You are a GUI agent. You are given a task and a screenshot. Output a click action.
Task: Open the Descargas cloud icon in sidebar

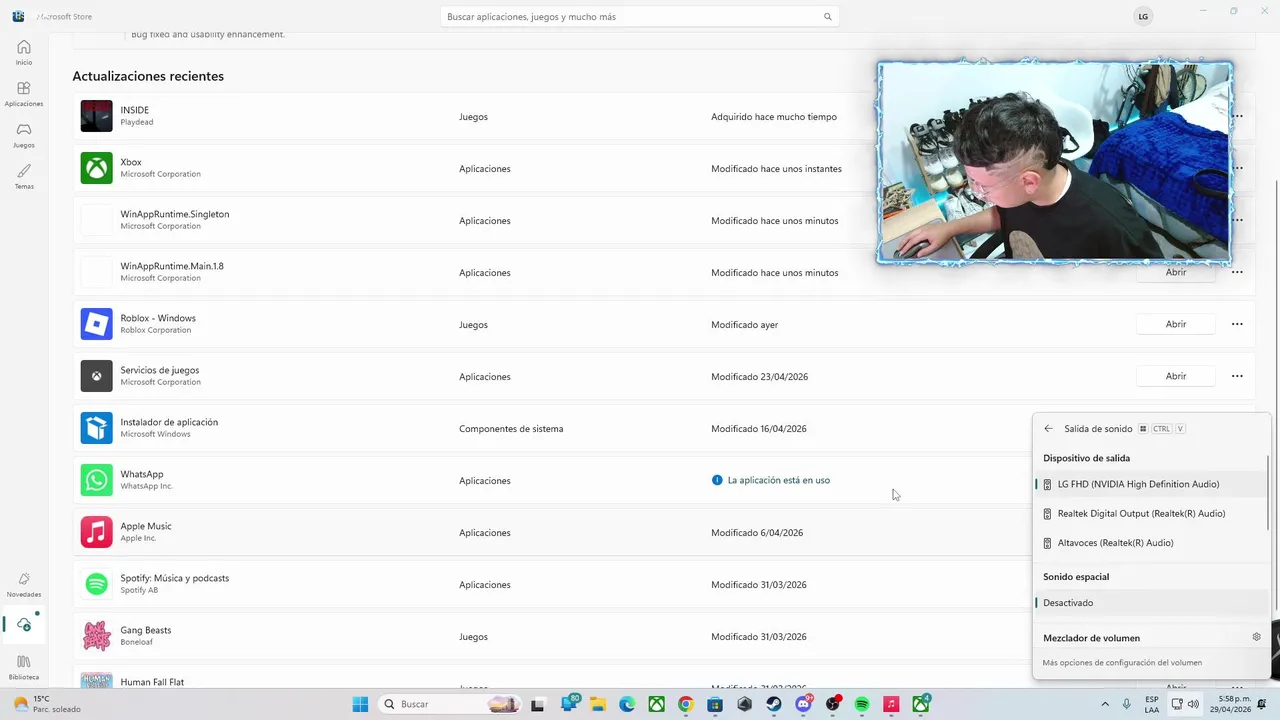pyautogui.click(x=23, y=625)
